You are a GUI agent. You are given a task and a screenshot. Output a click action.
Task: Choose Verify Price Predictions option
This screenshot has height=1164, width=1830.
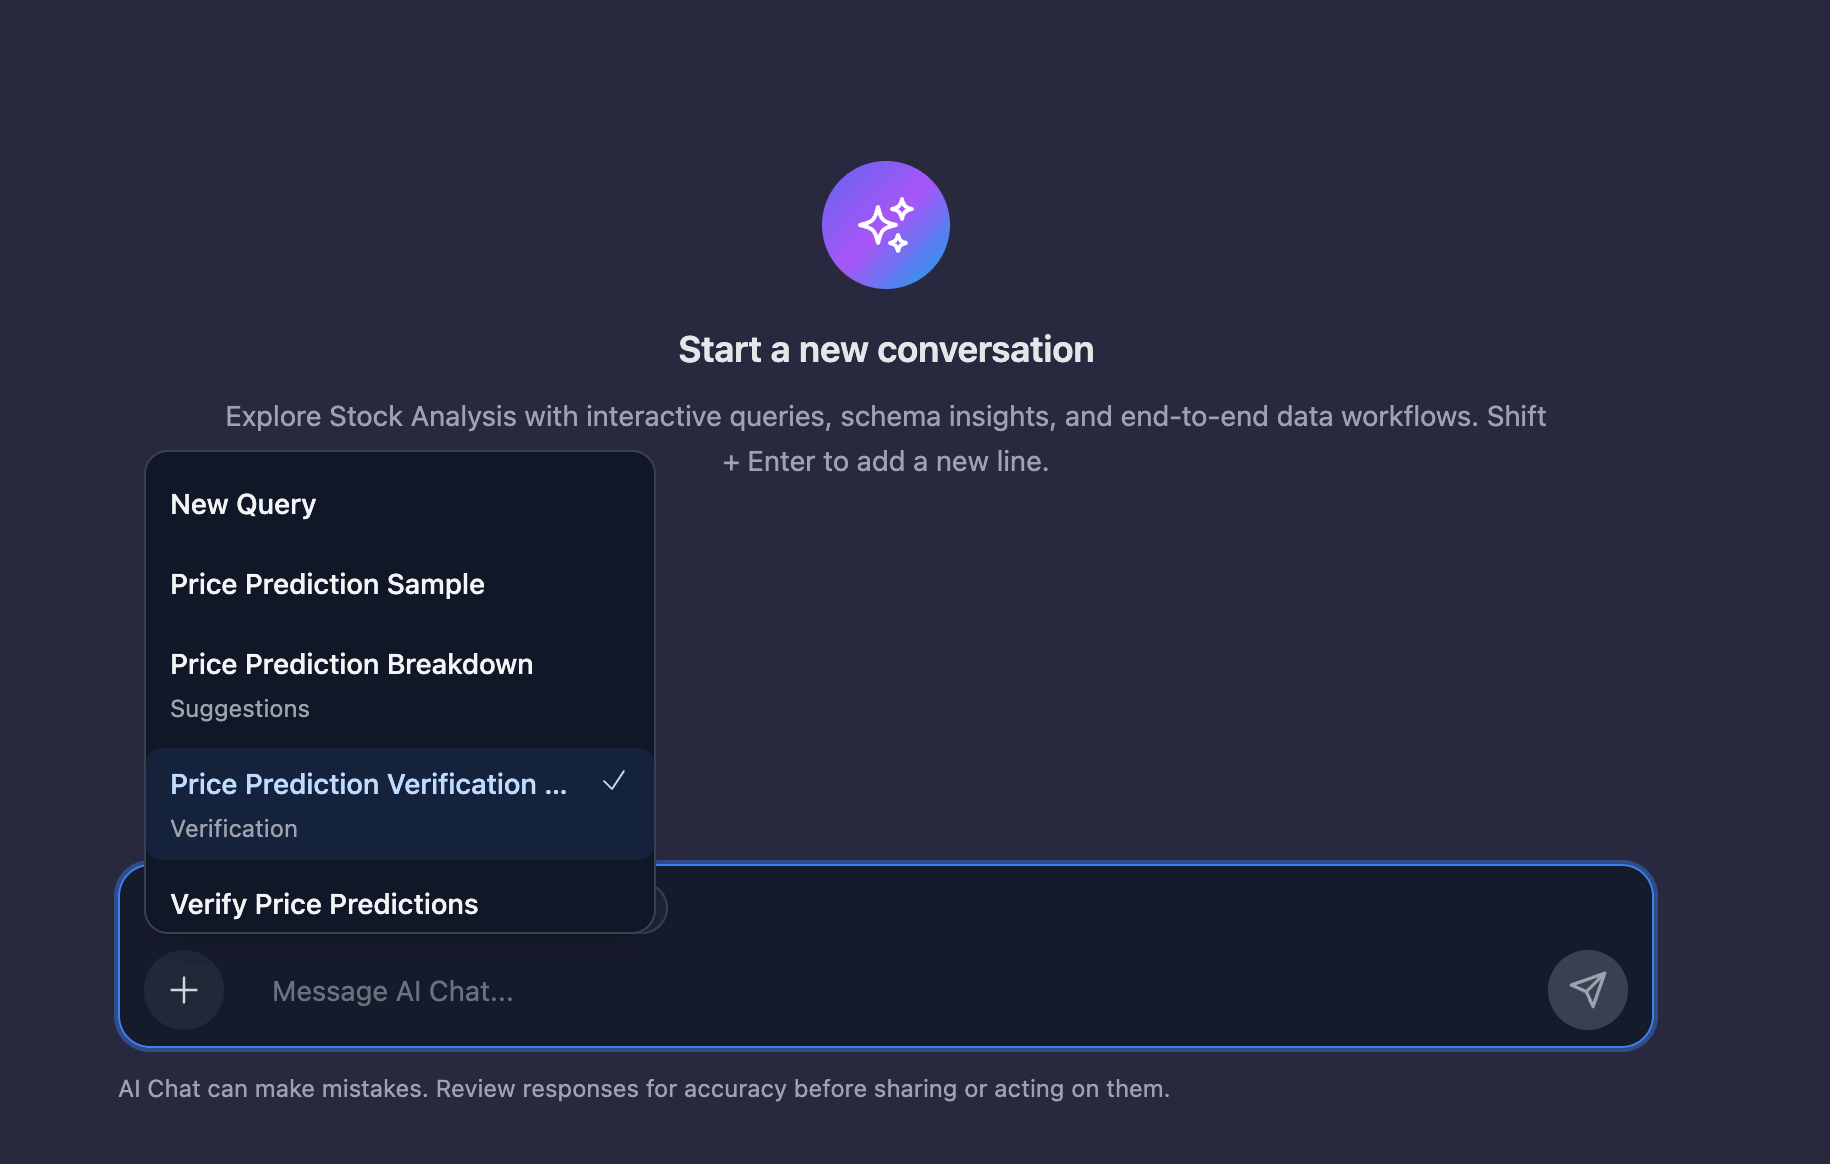point(324,904)
